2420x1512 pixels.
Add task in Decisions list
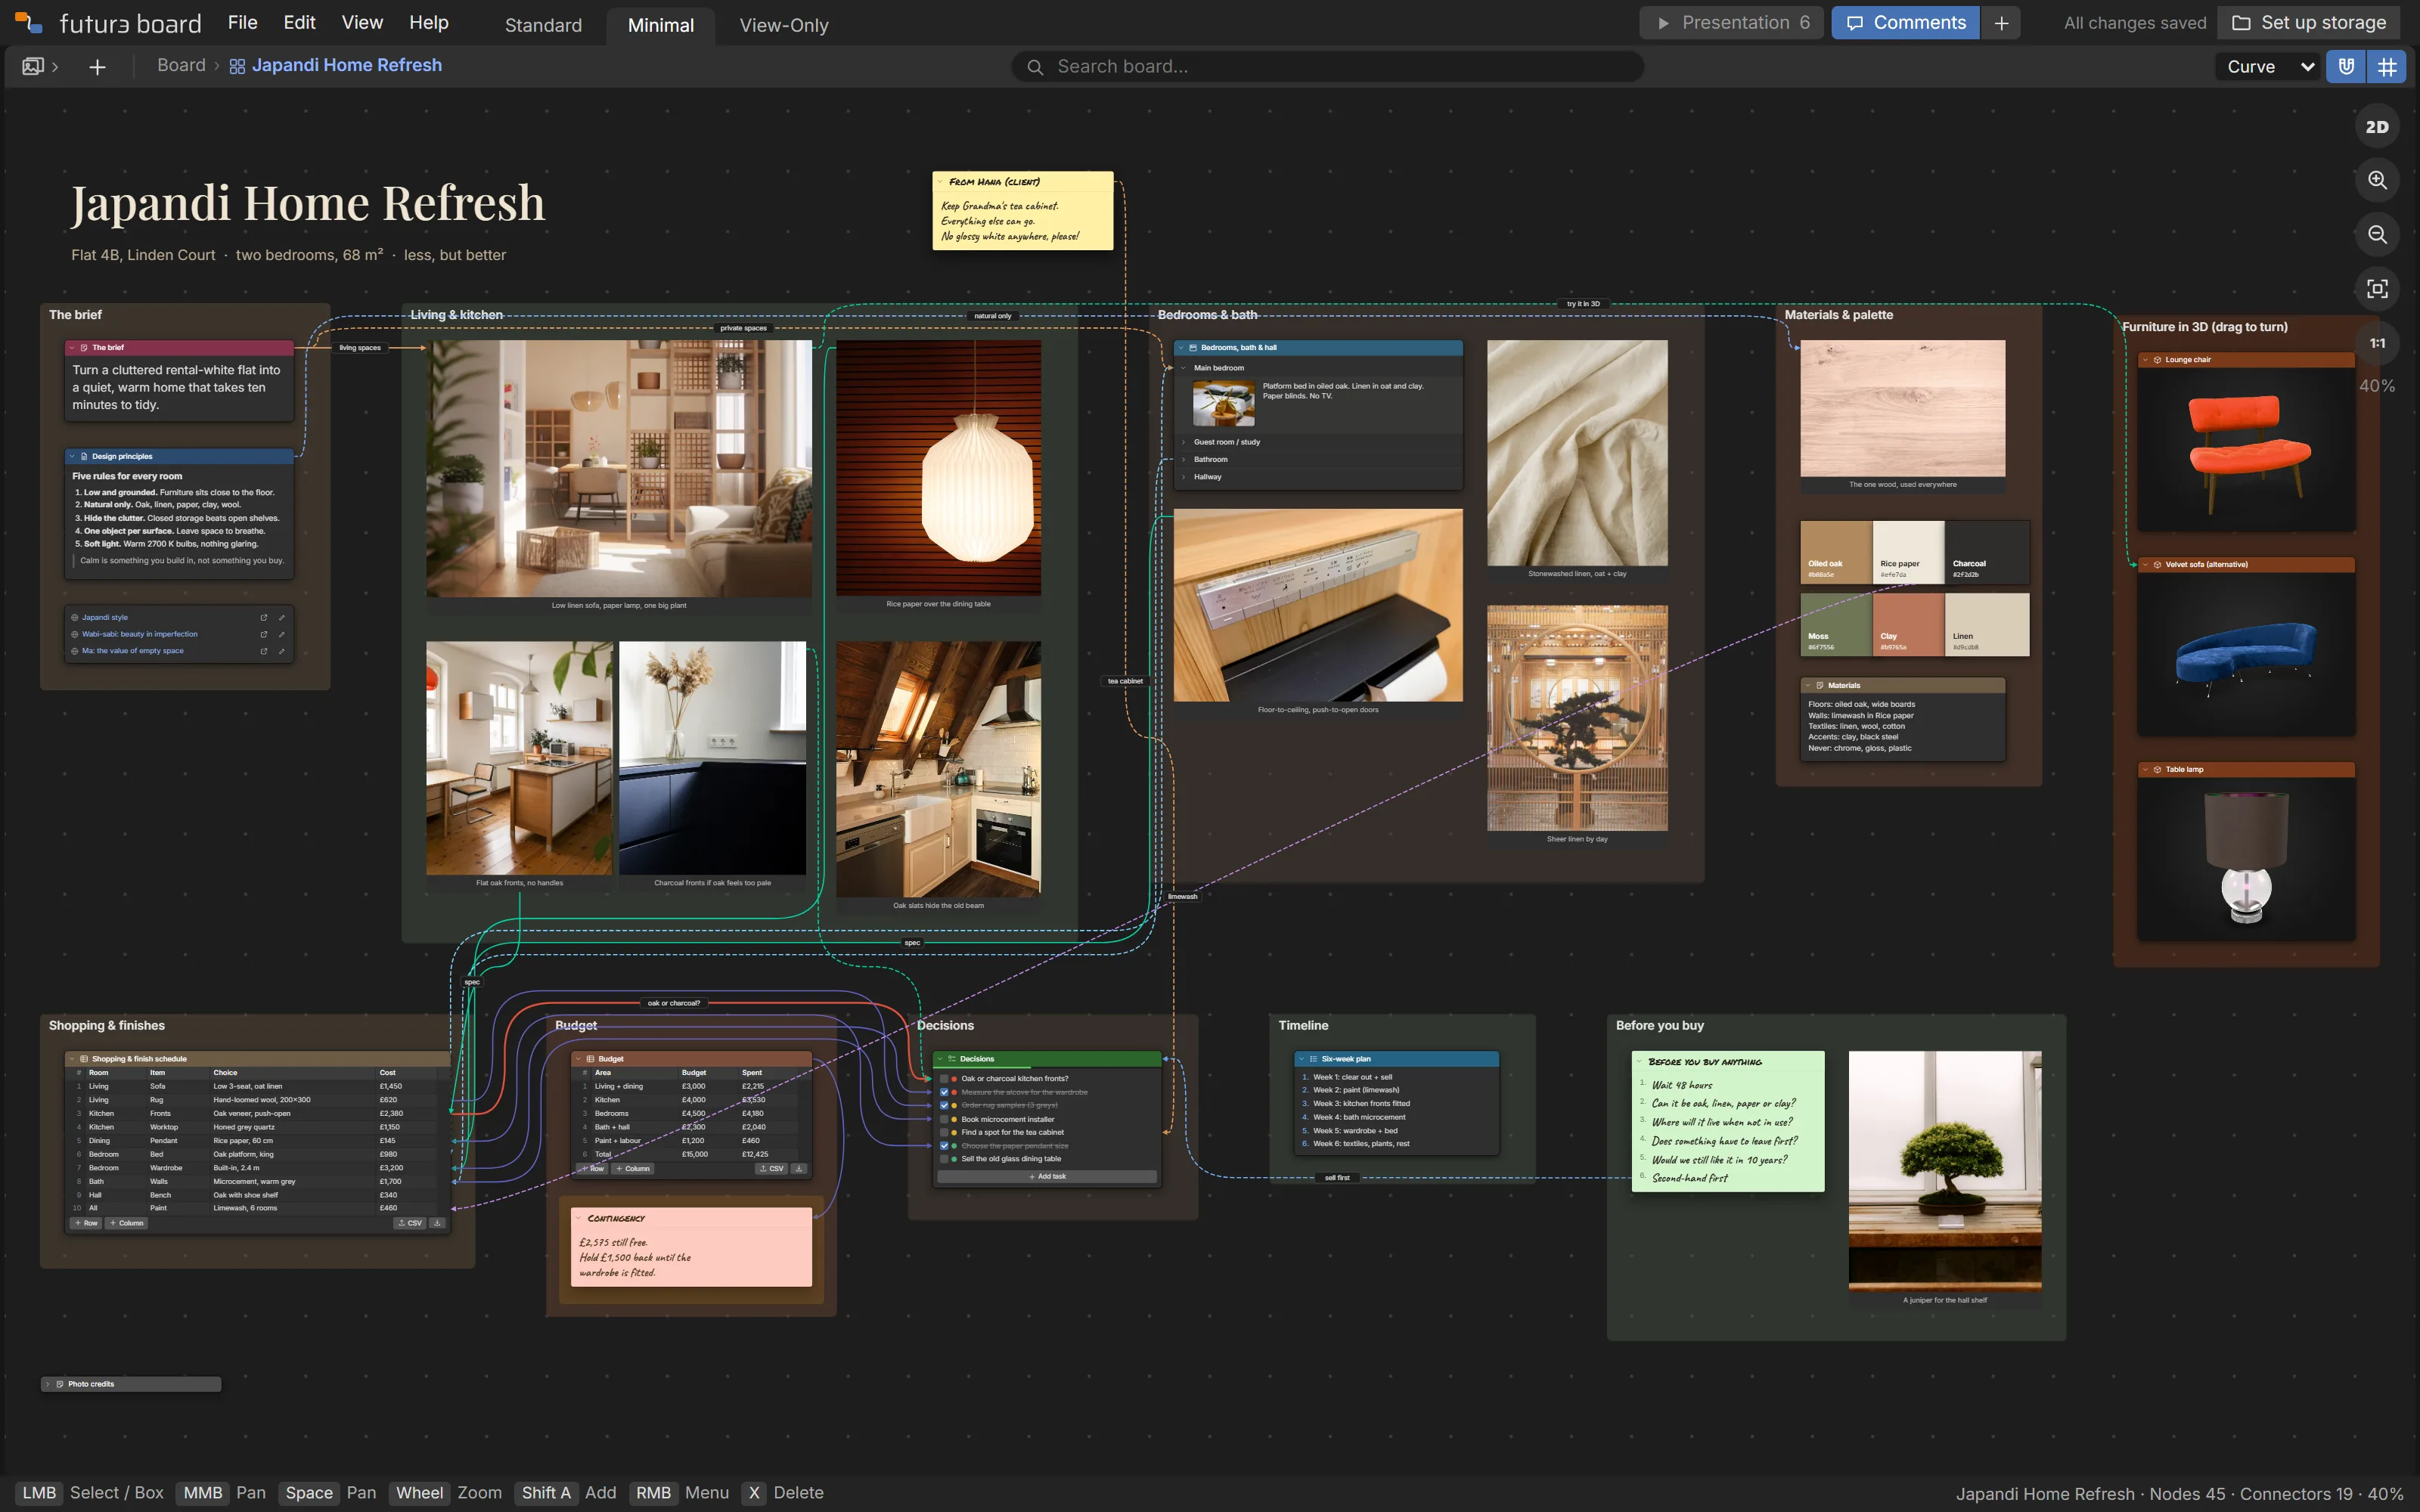[1047, 1177]
